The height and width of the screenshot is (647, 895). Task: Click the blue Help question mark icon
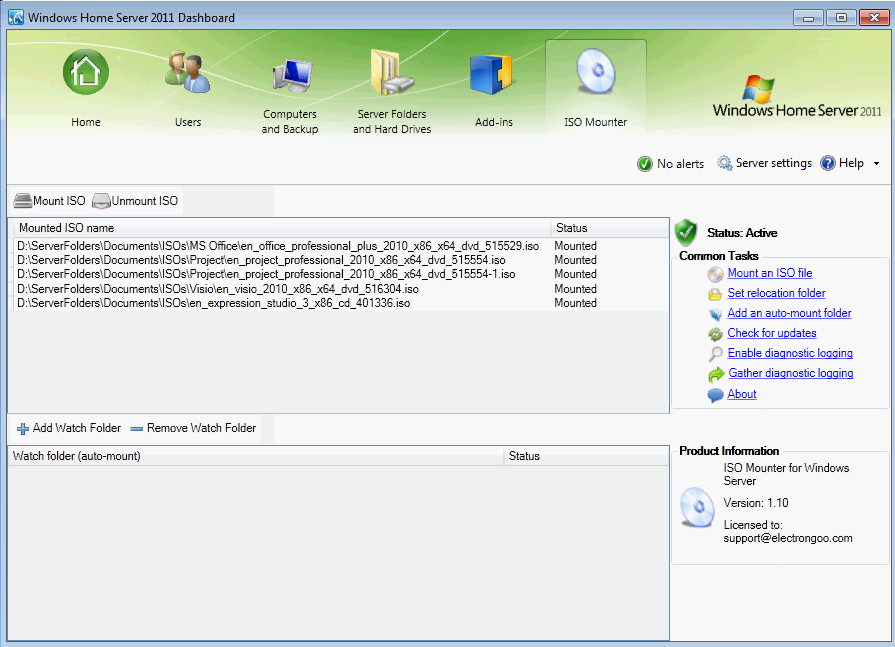828,163
